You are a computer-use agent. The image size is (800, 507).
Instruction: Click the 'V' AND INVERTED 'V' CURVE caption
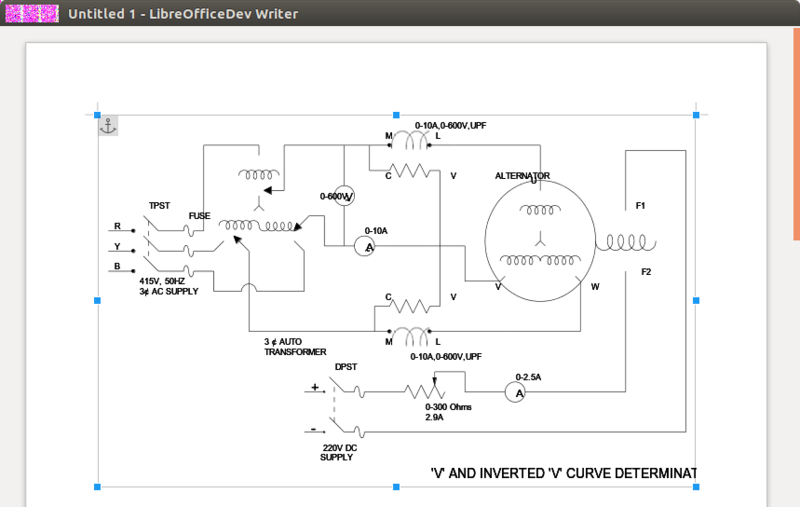click(x=563, y=473)
